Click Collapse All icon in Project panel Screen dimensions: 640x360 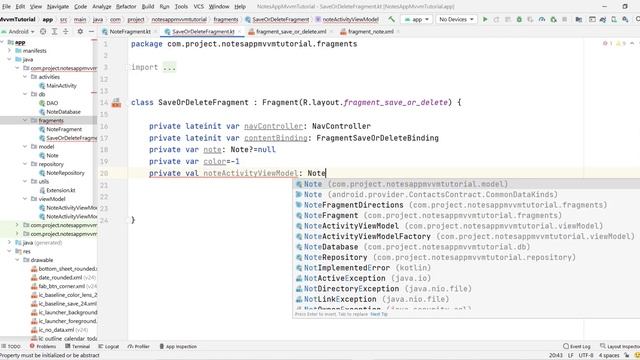click(x=65, y=31)
